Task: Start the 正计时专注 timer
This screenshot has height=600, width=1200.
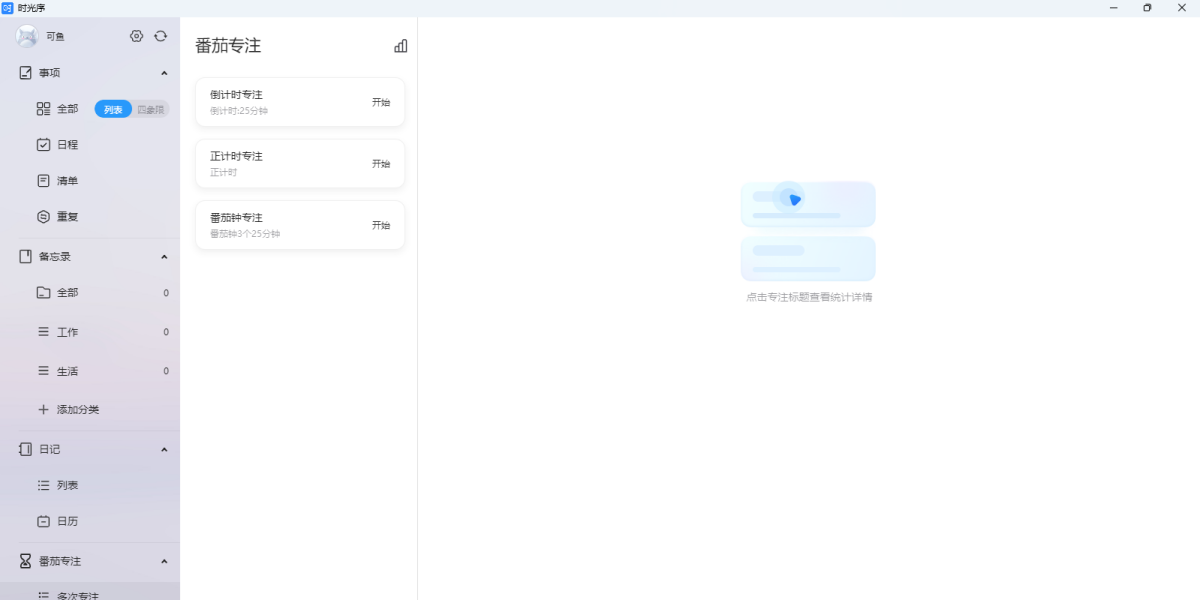Action: (x=381, y=164)
